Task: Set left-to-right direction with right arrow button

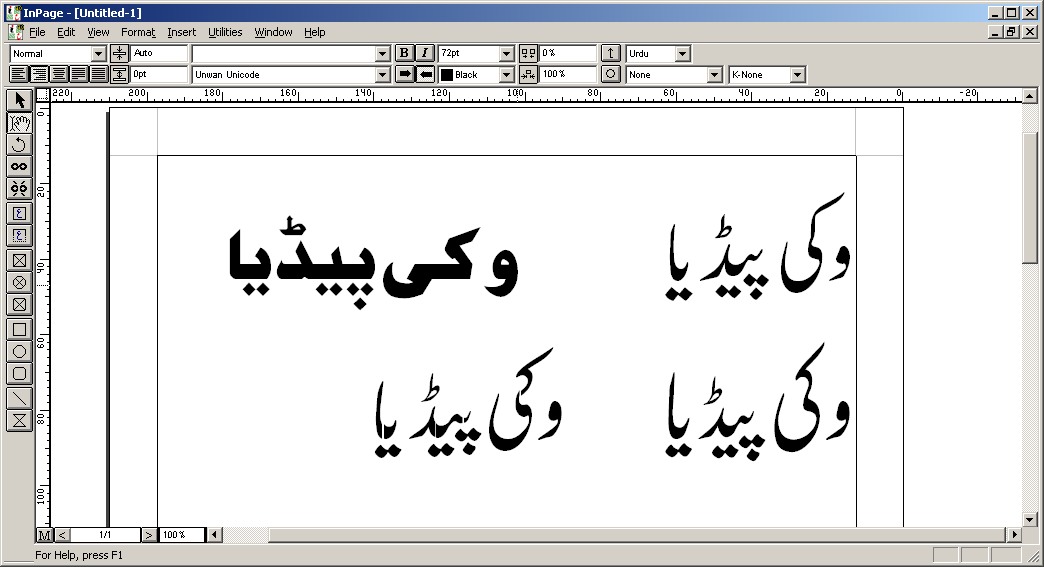Action: coord(404,75)
